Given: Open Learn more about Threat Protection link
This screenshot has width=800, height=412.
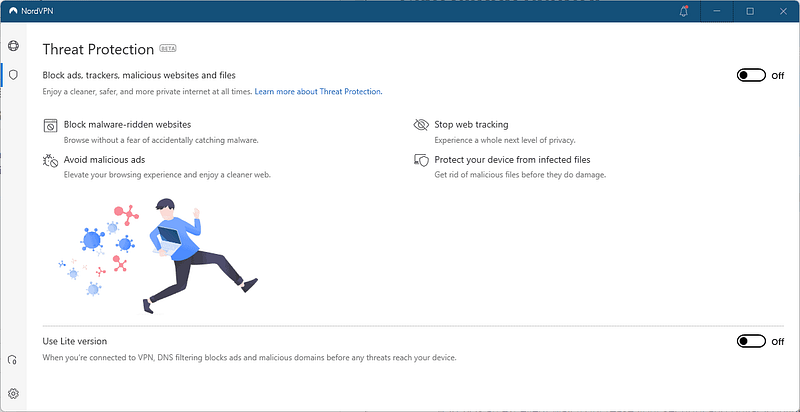Looking at the screenshot, I should pyautogui.click(x=318, y=92).
